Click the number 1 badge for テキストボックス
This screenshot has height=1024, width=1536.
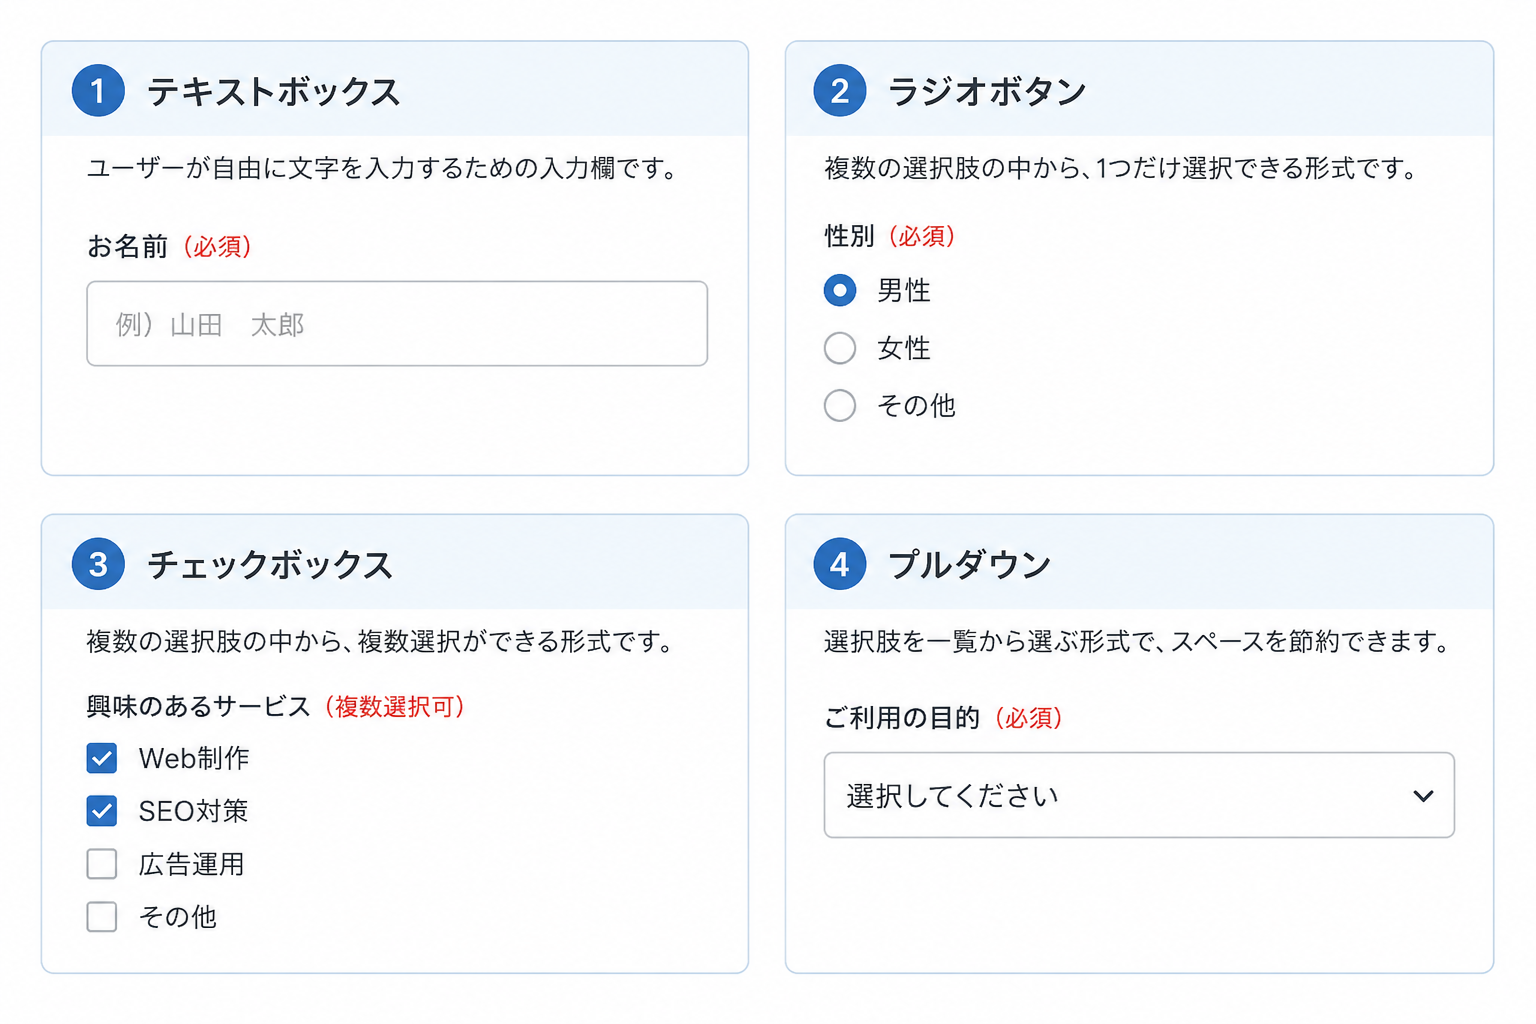click(x=98, y=91)
